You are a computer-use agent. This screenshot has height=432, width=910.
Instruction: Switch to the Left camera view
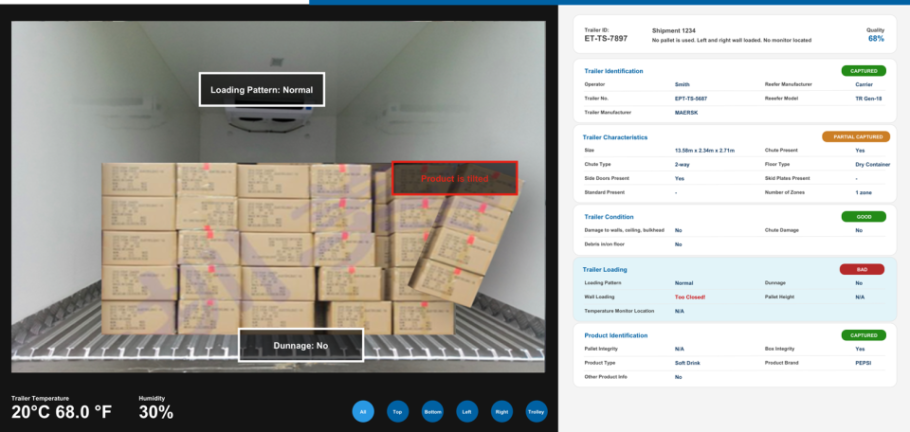[x=466, y=411]
